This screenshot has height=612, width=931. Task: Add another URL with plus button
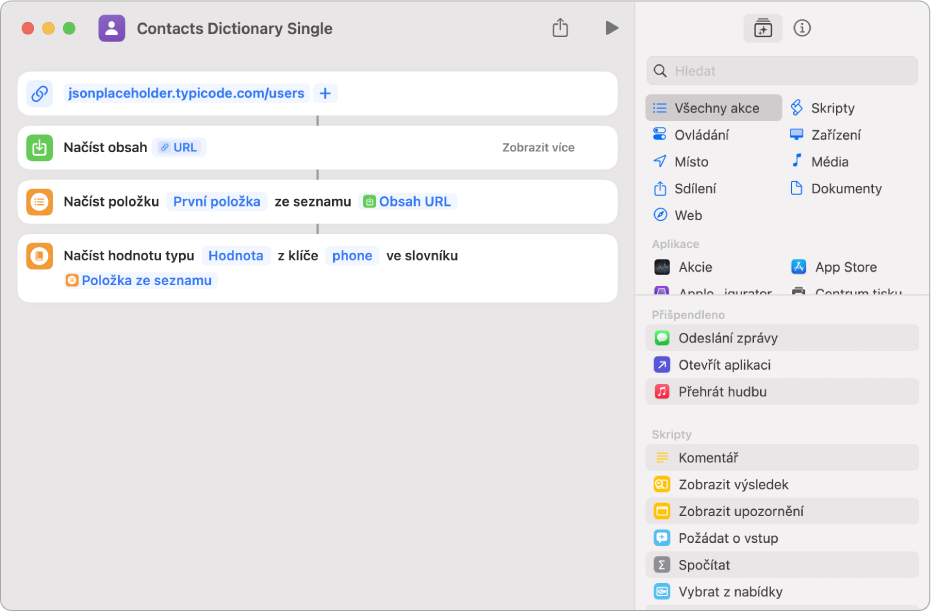(325, 93)
